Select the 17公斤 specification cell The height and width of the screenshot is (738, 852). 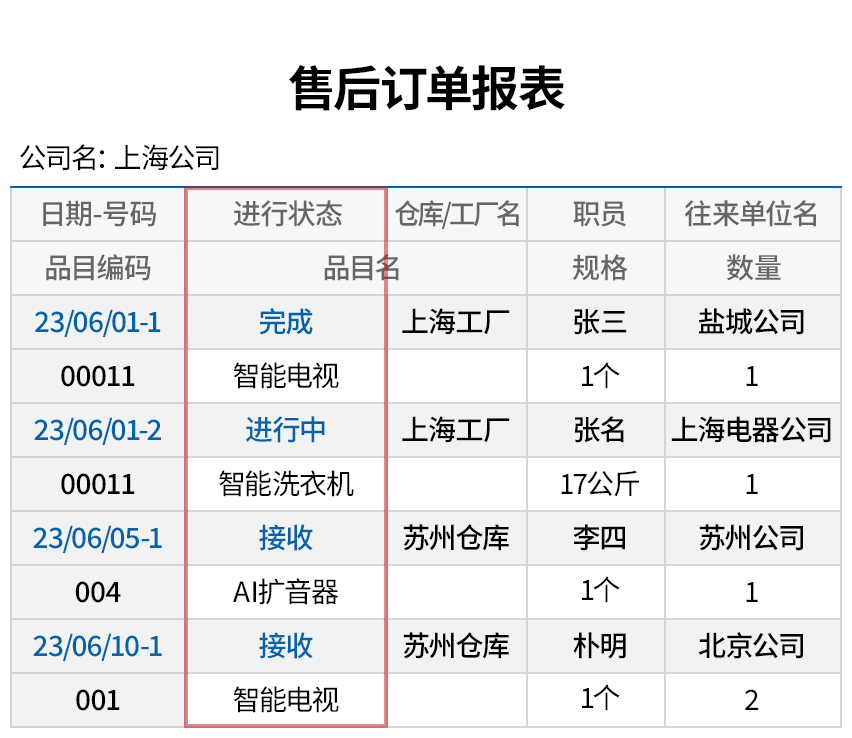tap(599, 484)
